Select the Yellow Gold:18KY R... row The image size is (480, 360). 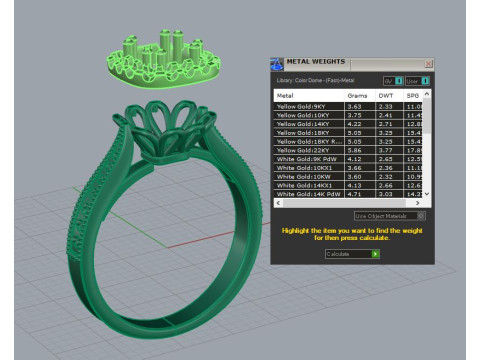point(348,142)
